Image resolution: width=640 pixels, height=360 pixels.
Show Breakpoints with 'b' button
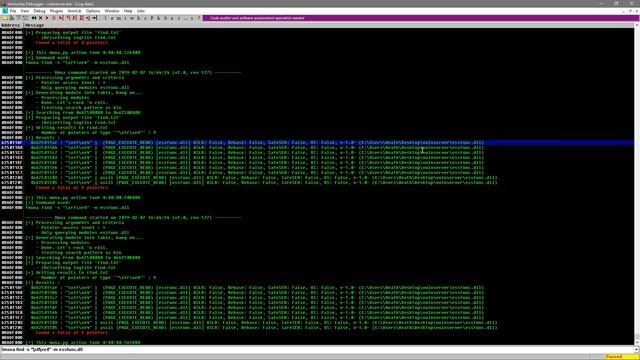click(165, 18)
